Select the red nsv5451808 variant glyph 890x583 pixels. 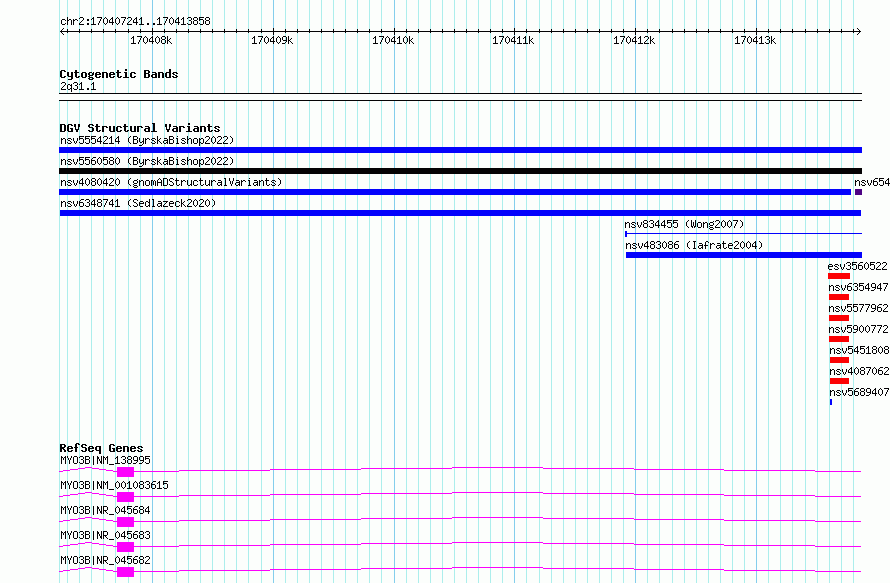(x=839, y=360)
